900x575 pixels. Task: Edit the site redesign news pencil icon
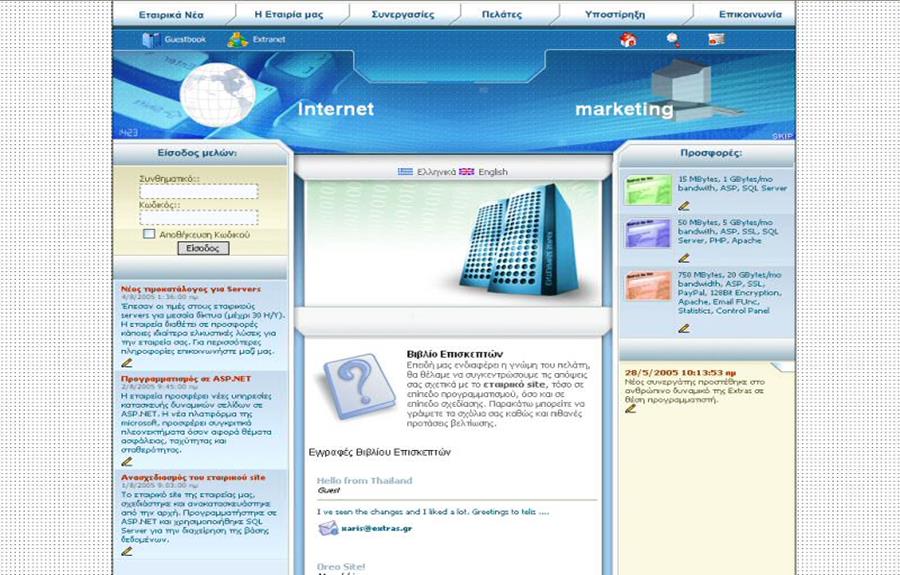pos(127,551)
